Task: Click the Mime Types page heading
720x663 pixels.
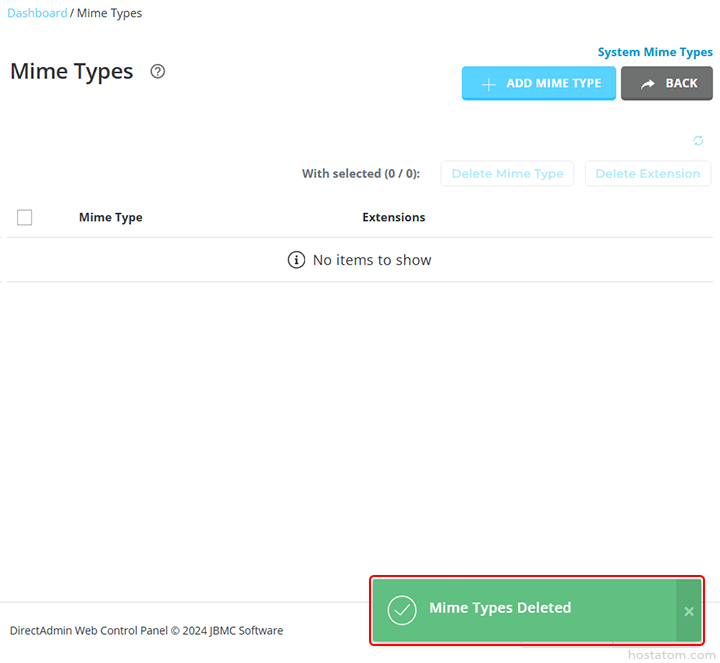Action: coord(72,72)
